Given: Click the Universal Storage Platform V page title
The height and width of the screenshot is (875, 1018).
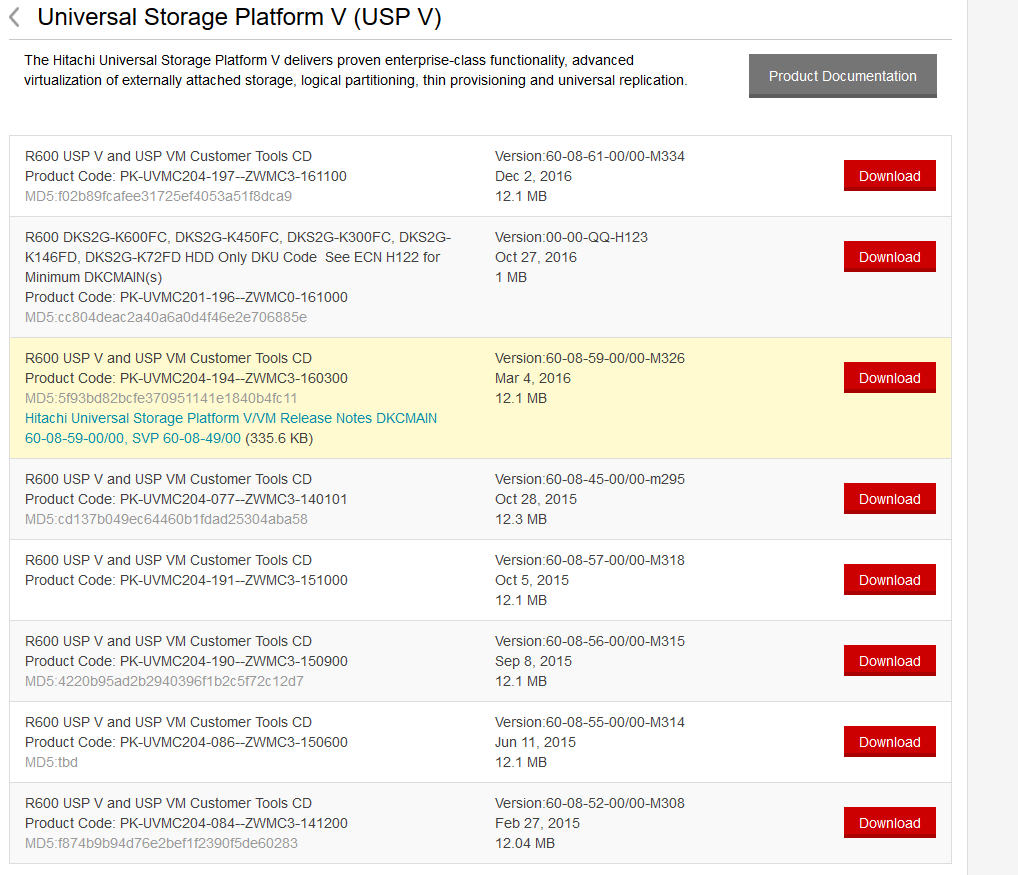Looking at the screenshot, I should click(x=239, y=17).
